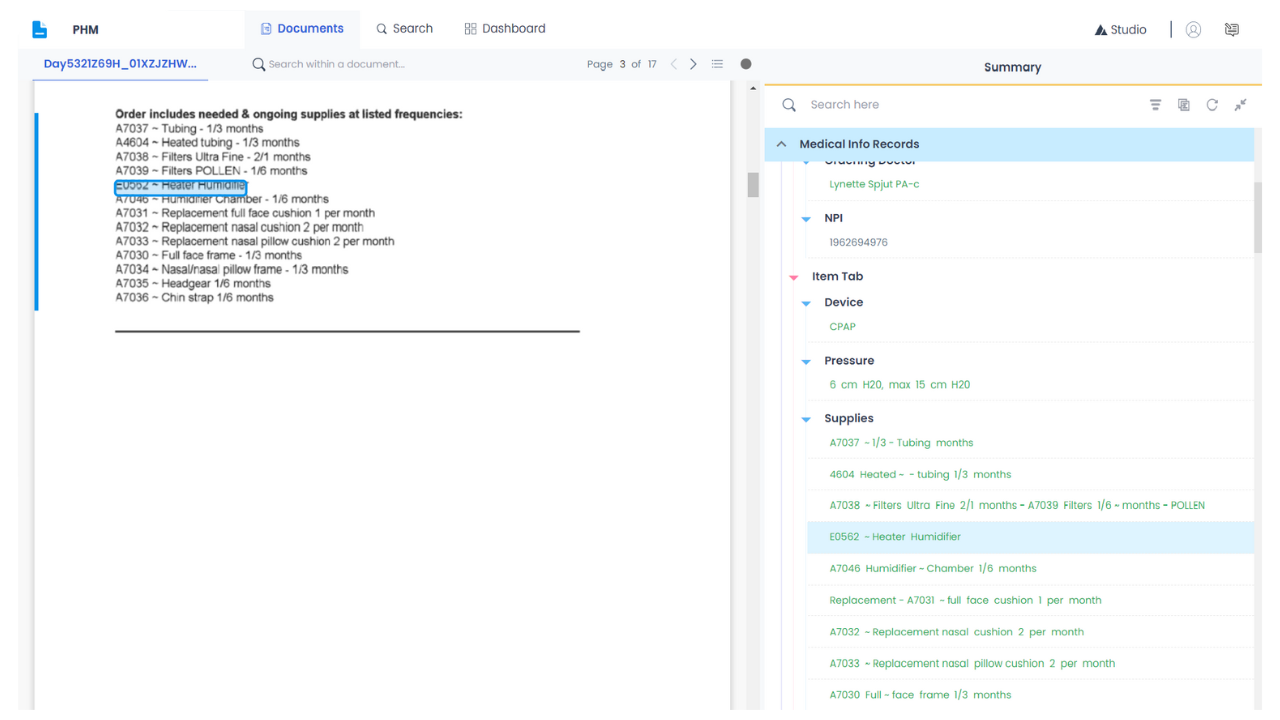Collapse the Pressure field

(x=806, y=361)
